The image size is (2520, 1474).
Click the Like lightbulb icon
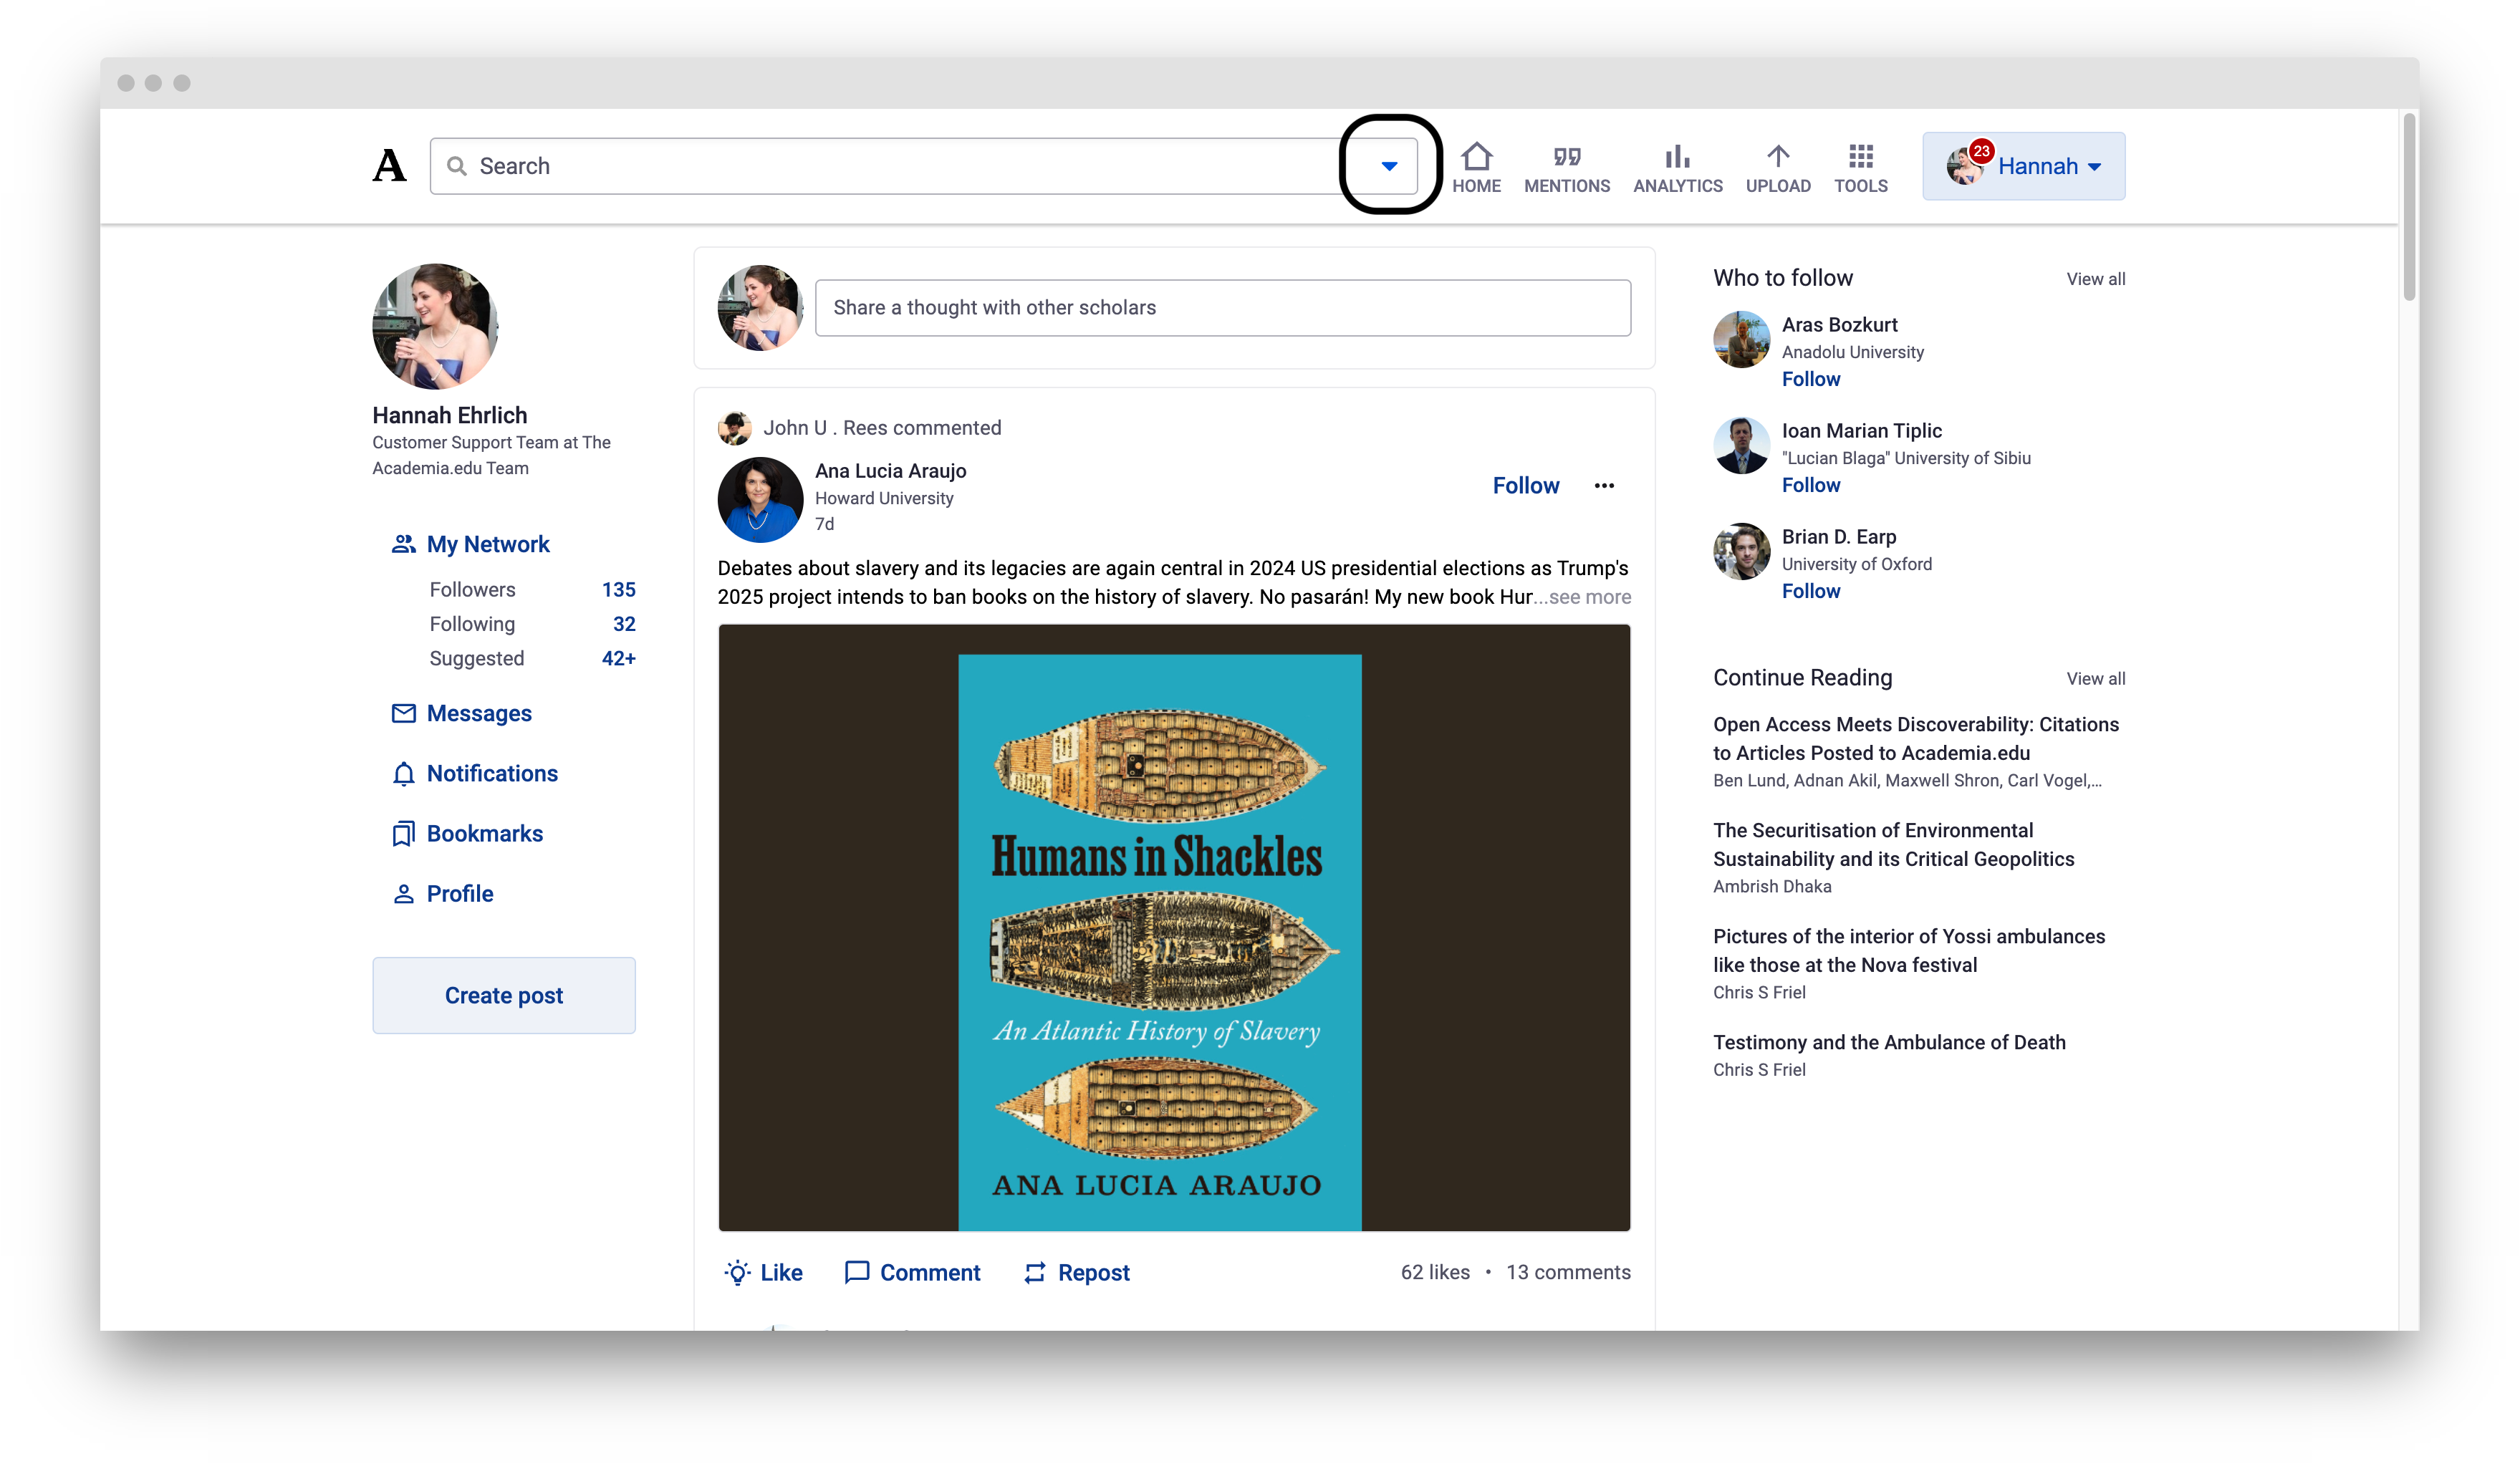click(737, 1273)
